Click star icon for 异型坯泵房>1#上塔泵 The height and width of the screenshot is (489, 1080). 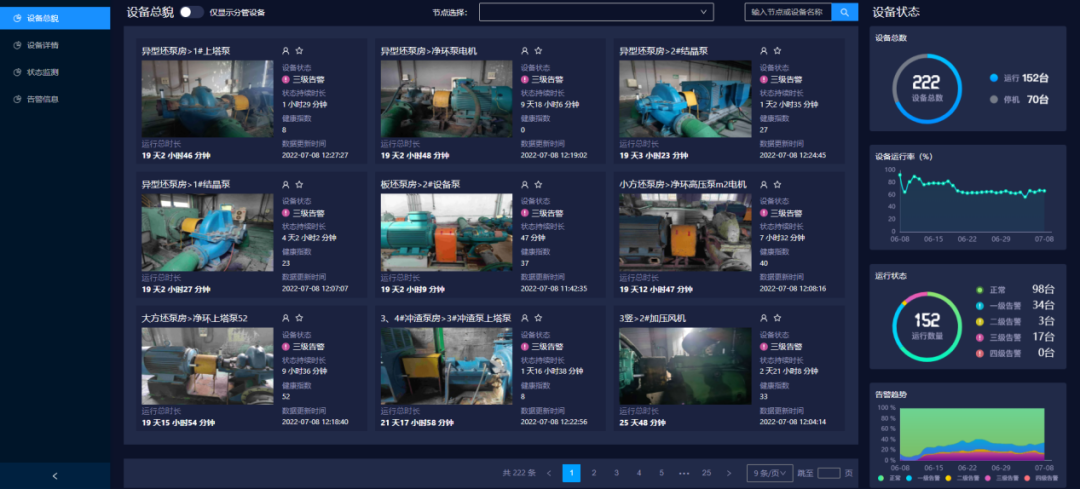tap(300, 50)
